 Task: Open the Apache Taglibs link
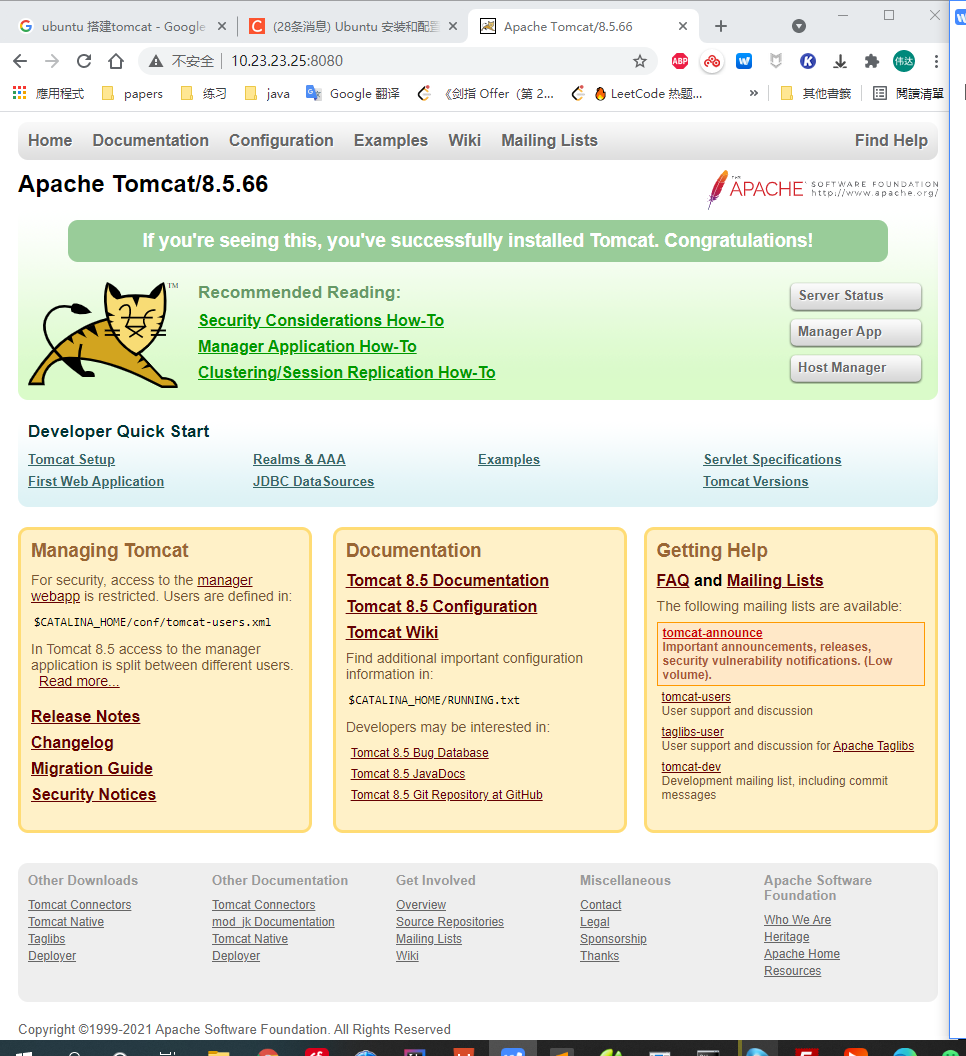(x=873, y=746)
